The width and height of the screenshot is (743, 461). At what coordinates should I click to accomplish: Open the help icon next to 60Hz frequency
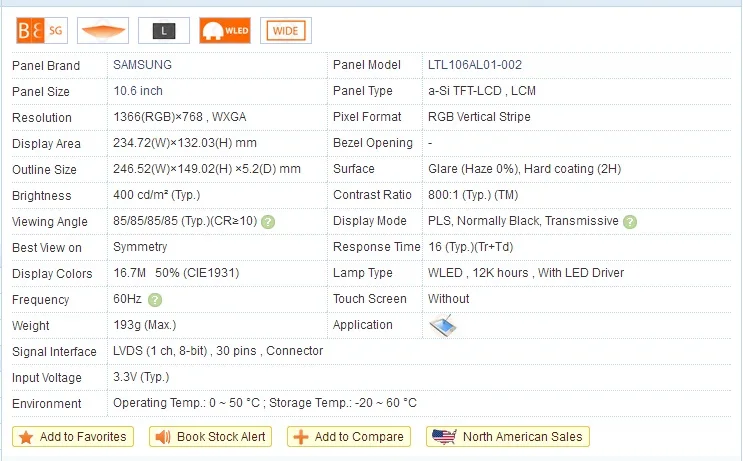click(x=155, y=300)
